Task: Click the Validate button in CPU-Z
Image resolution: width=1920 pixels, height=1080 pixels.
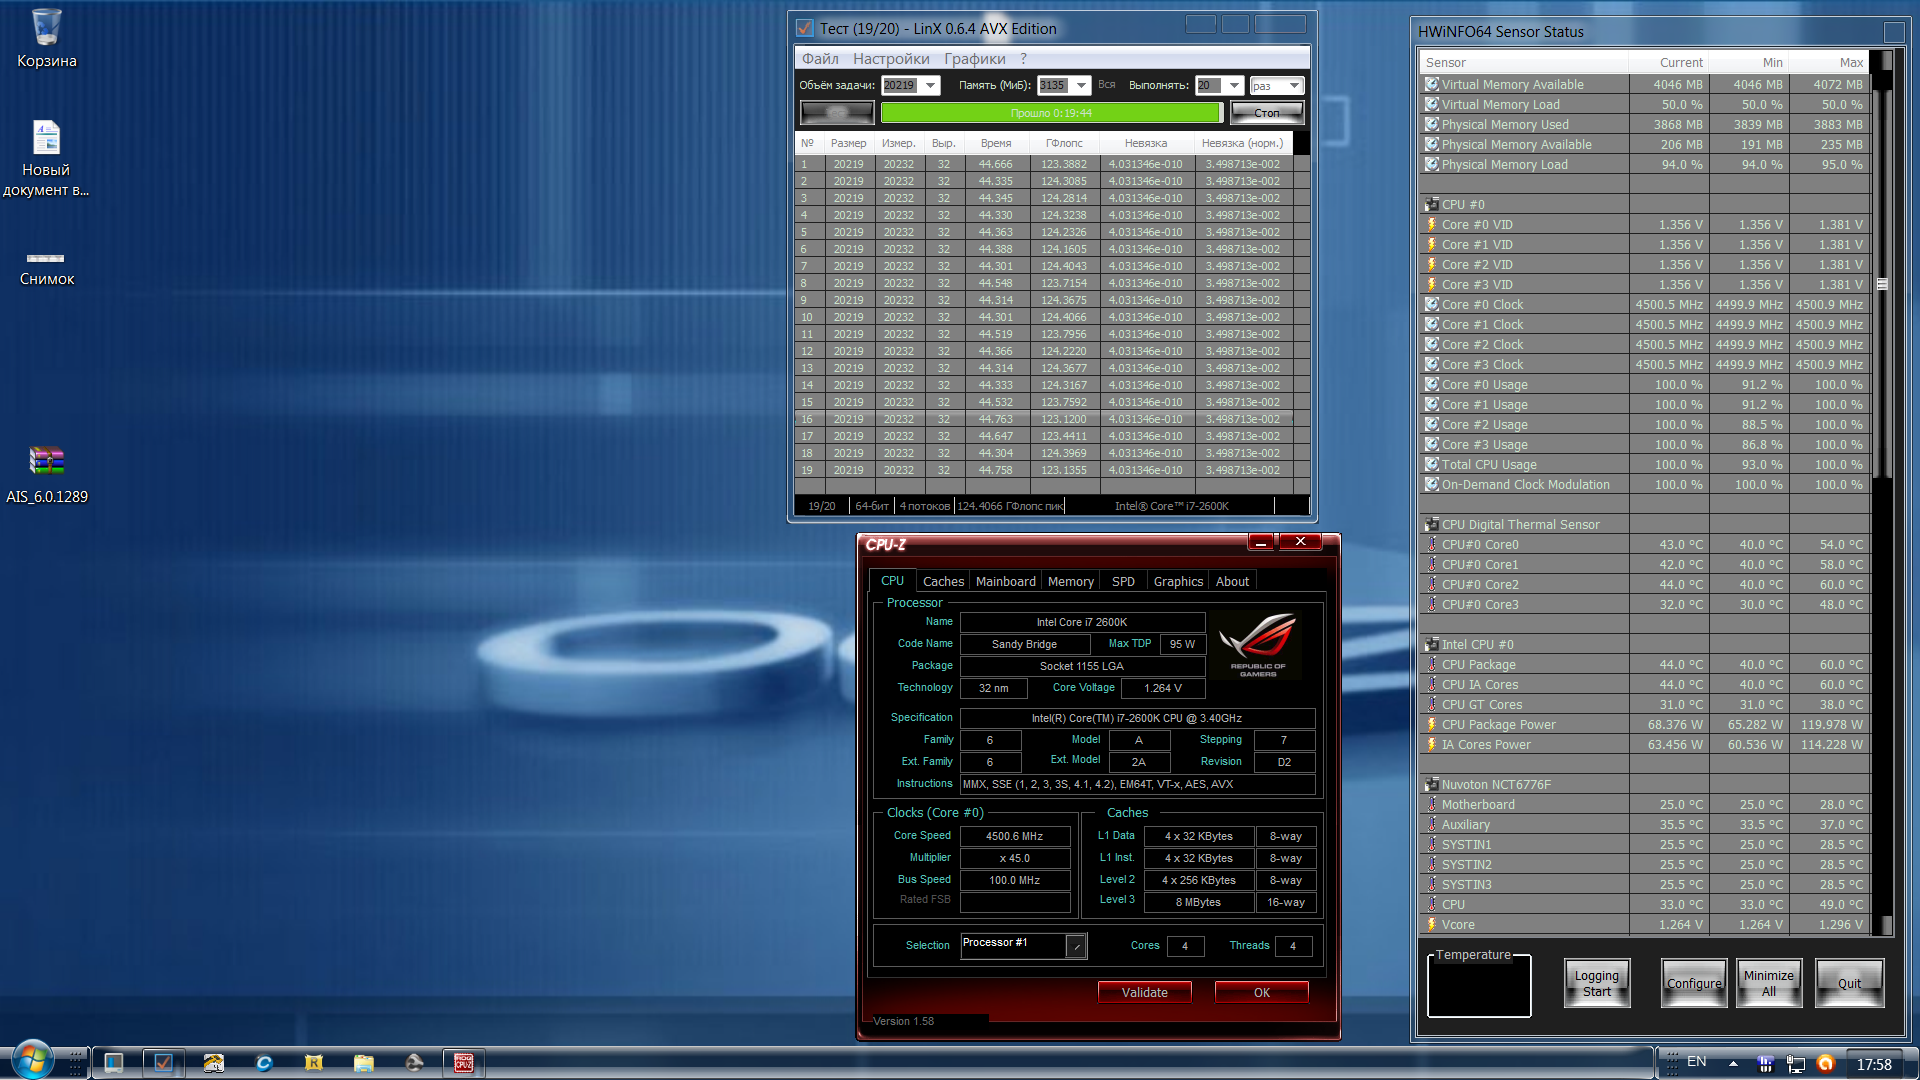Action: 1145,992
